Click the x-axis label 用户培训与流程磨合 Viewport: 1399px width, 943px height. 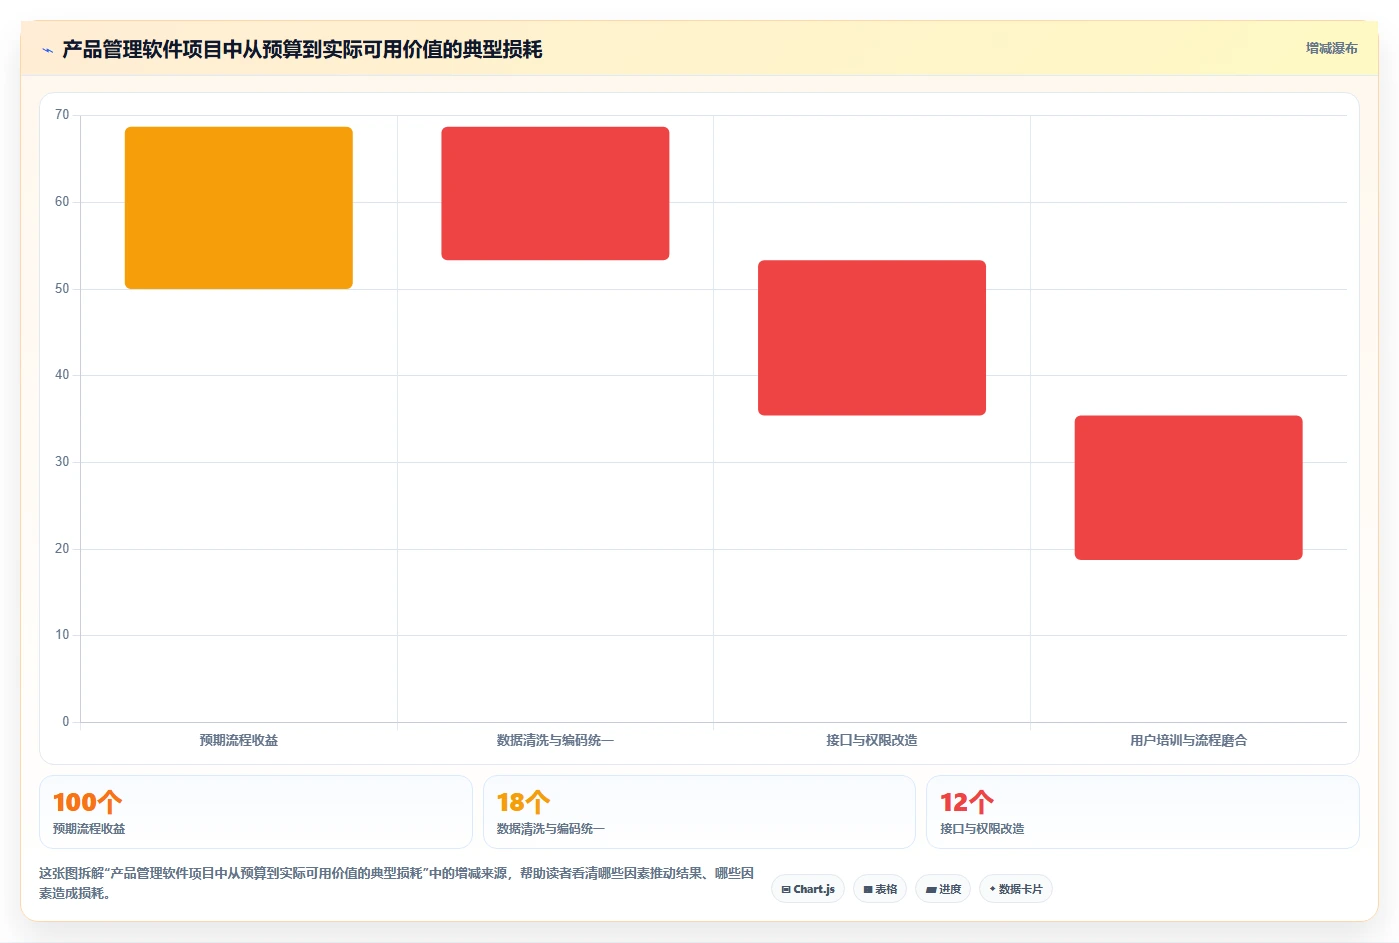(x=1188, y=740)
